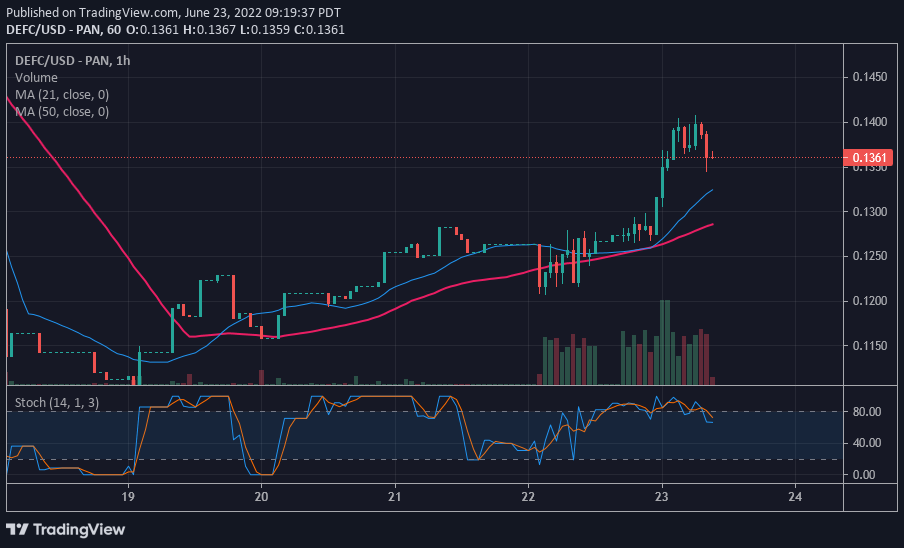
Task: Click the 0.1300 price axis label
Action: tap(870, 211)
